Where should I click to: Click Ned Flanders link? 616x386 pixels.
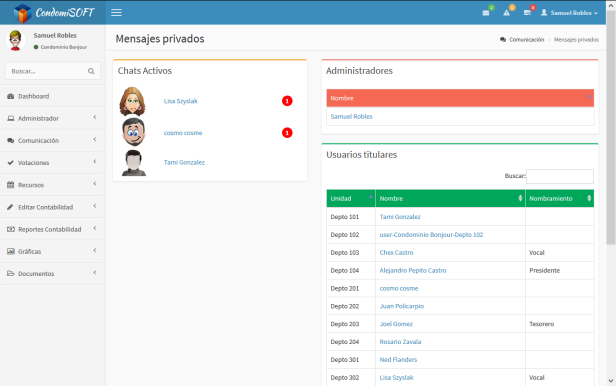pyautogui.click(x=398, y=360)
